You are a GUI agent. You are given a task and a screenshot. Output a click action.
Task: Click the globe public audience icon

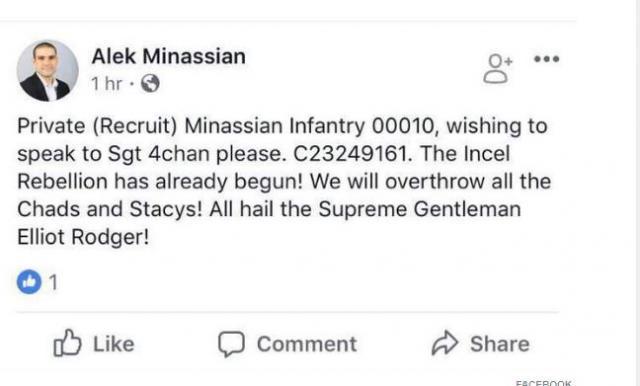click(150, 84)
